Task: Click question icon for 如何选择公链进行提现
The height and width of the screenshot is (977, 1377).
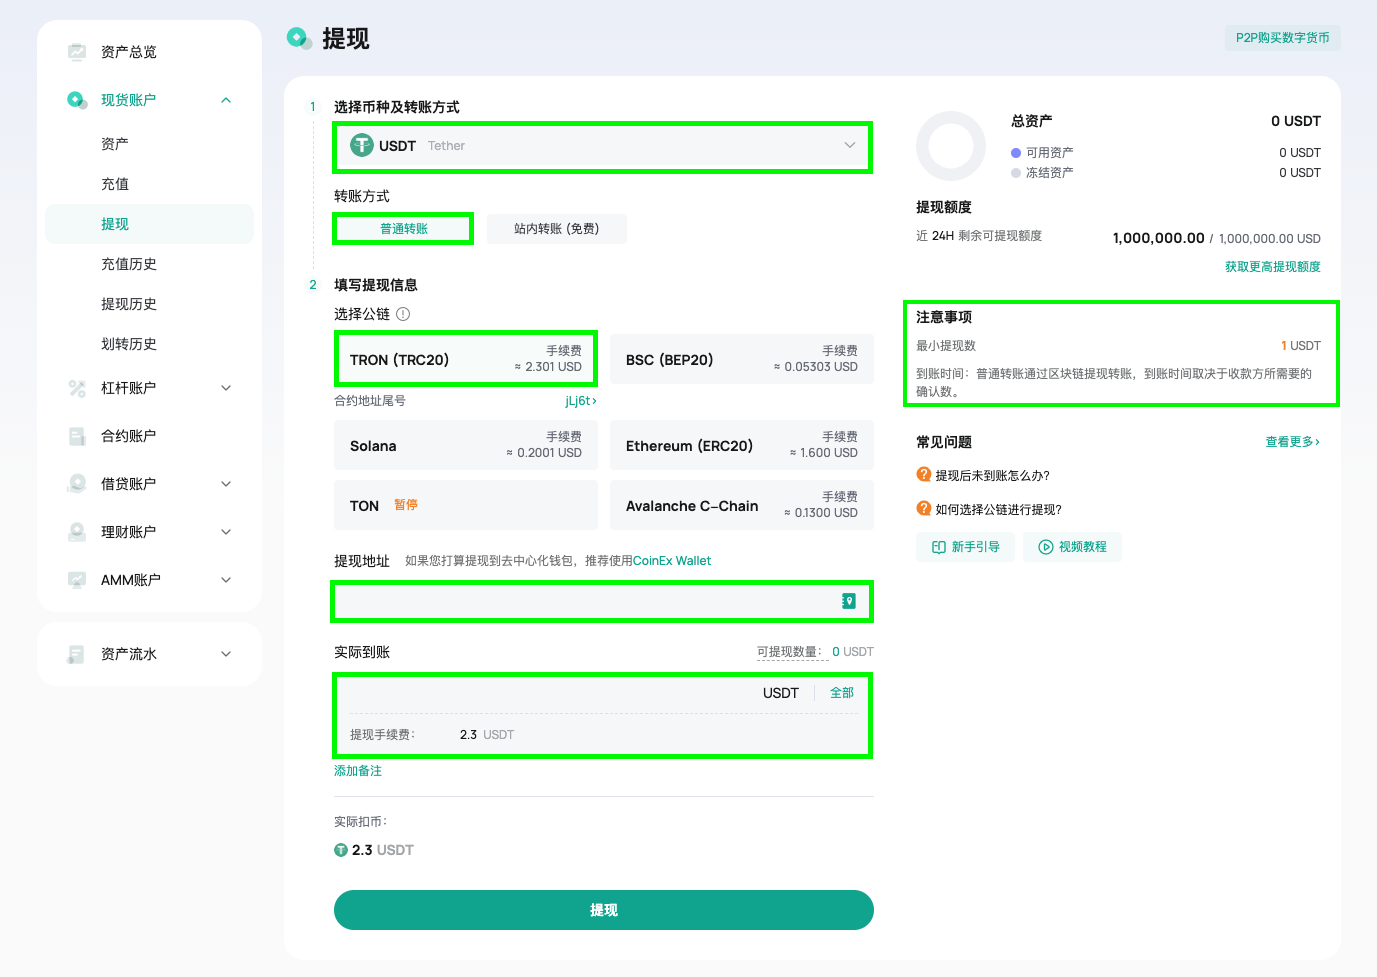Action: point(924,509)
